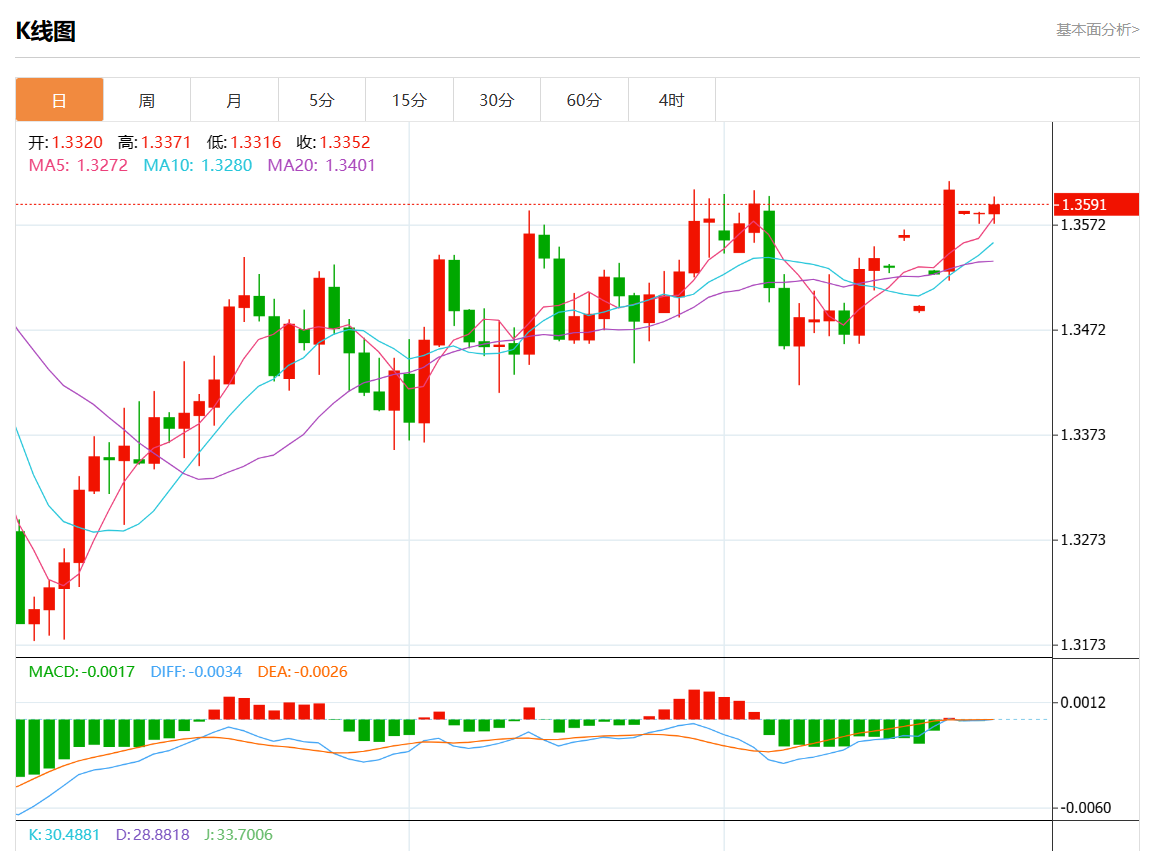The image size is (1166, 851).
Task: Click the MA20 indicator label
Action: pyautogui.click(x=321, y=165)
